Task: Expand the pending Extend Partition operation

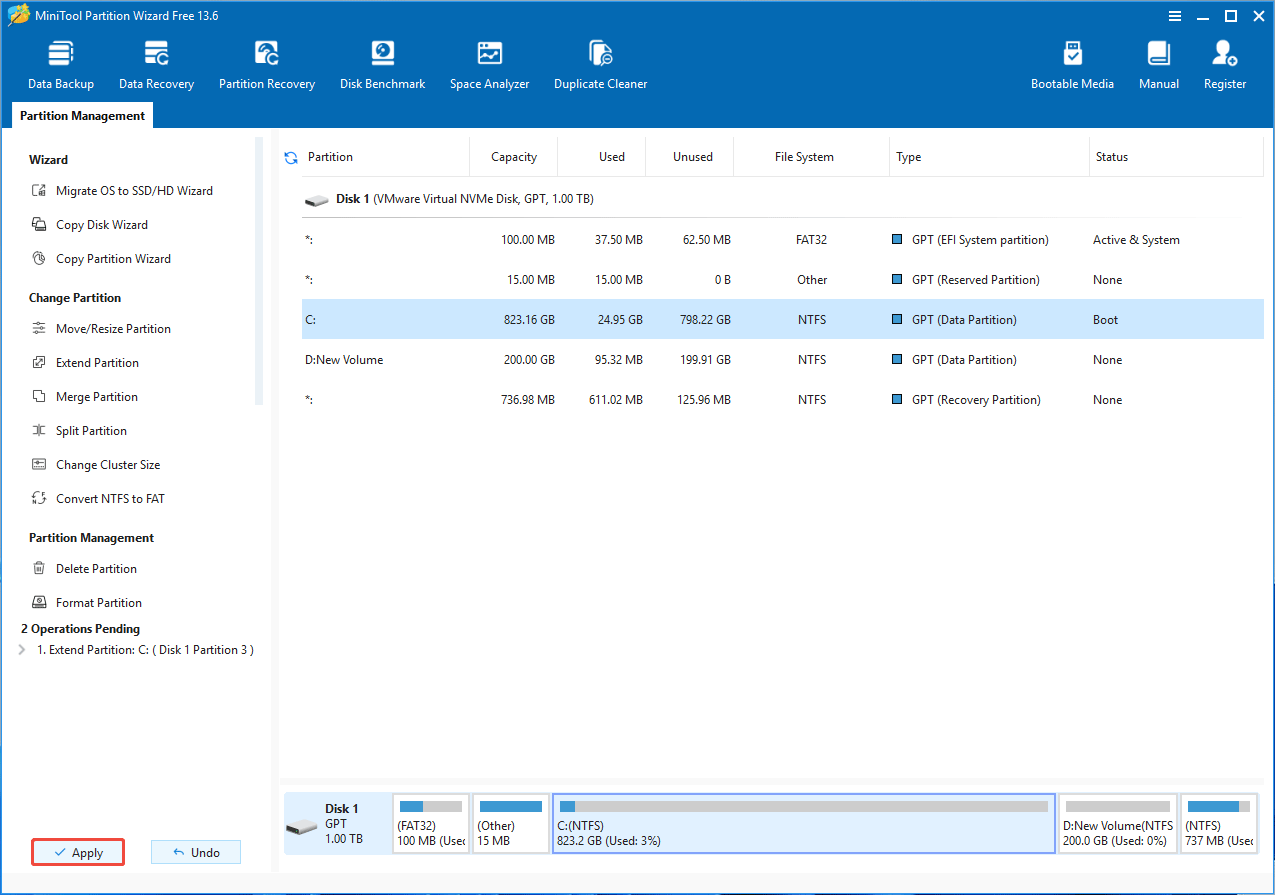Action: pos(22,650)
